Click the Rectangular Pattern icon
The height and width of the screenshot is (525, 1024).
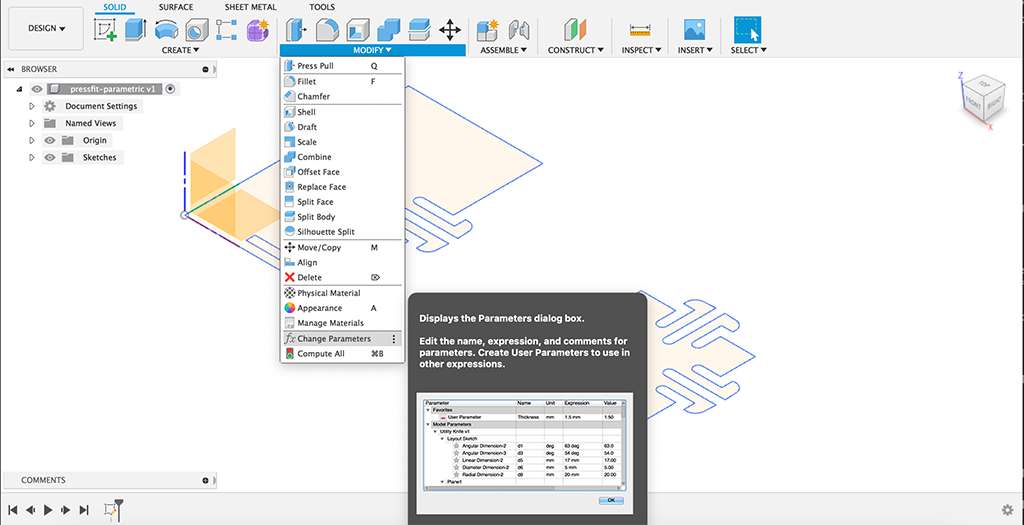coord(227,30)
